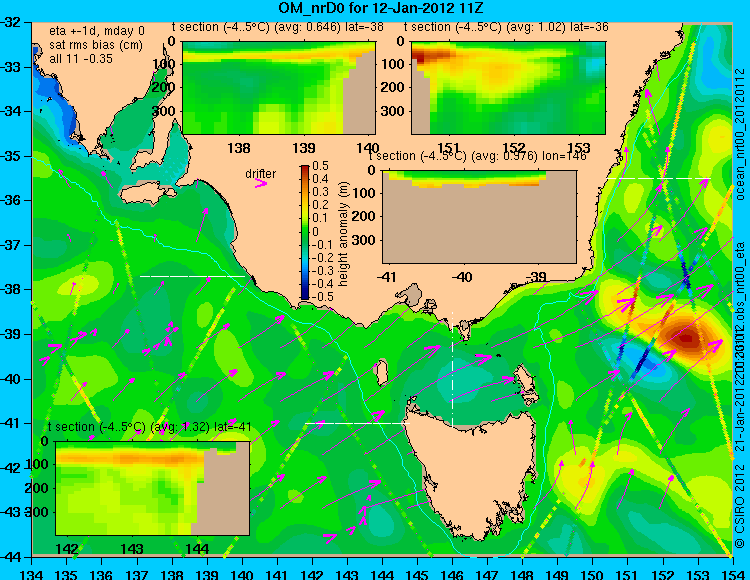This screenshot has height=580, width=750.
Task: Select the 'eta +-1d, mday 0' text
Action: coord(96,31)
